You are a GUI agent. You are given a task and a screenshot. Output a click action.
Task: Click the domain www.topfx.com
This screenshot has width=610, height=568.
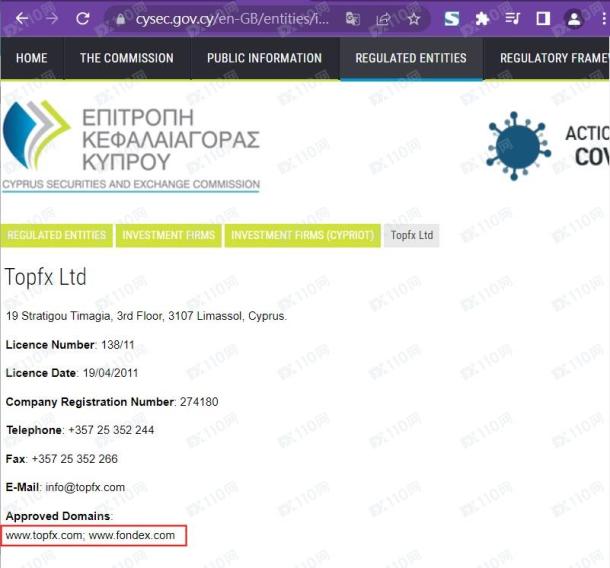click(44, 536)
